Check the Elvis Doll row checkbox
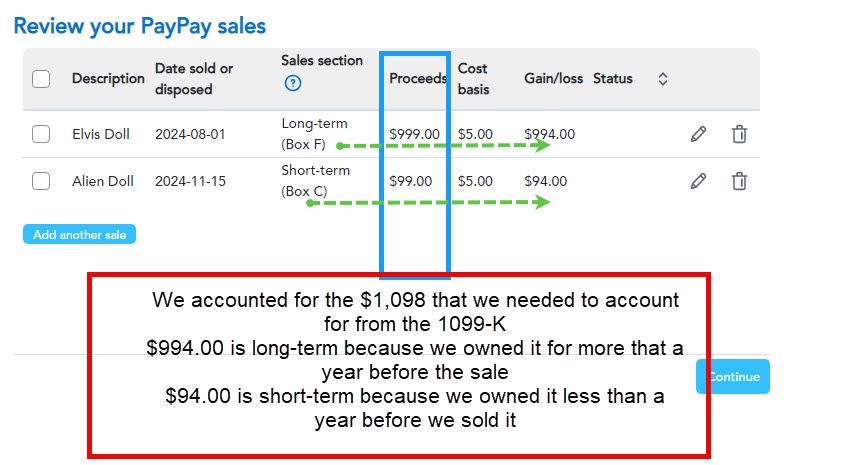Screen dimensions: 847x465 (x=41, y=134)
